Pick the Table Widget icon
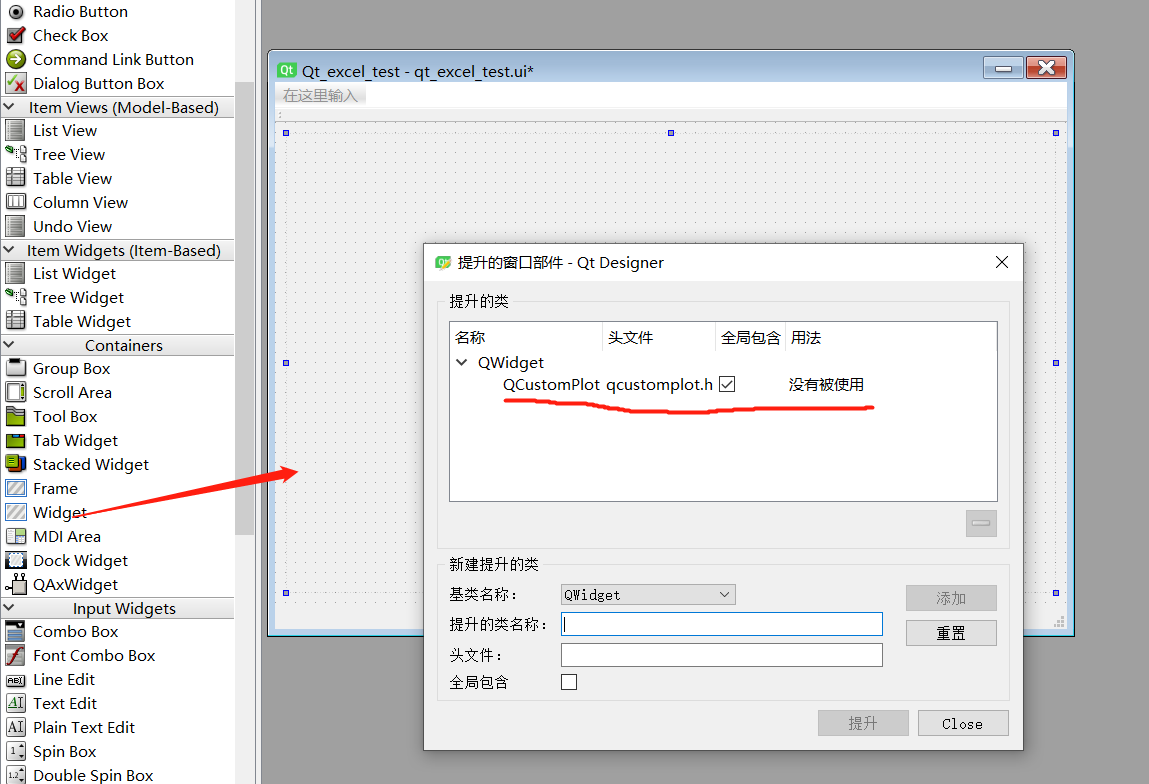Screen dimensions: 1149x784 [15, 321]
